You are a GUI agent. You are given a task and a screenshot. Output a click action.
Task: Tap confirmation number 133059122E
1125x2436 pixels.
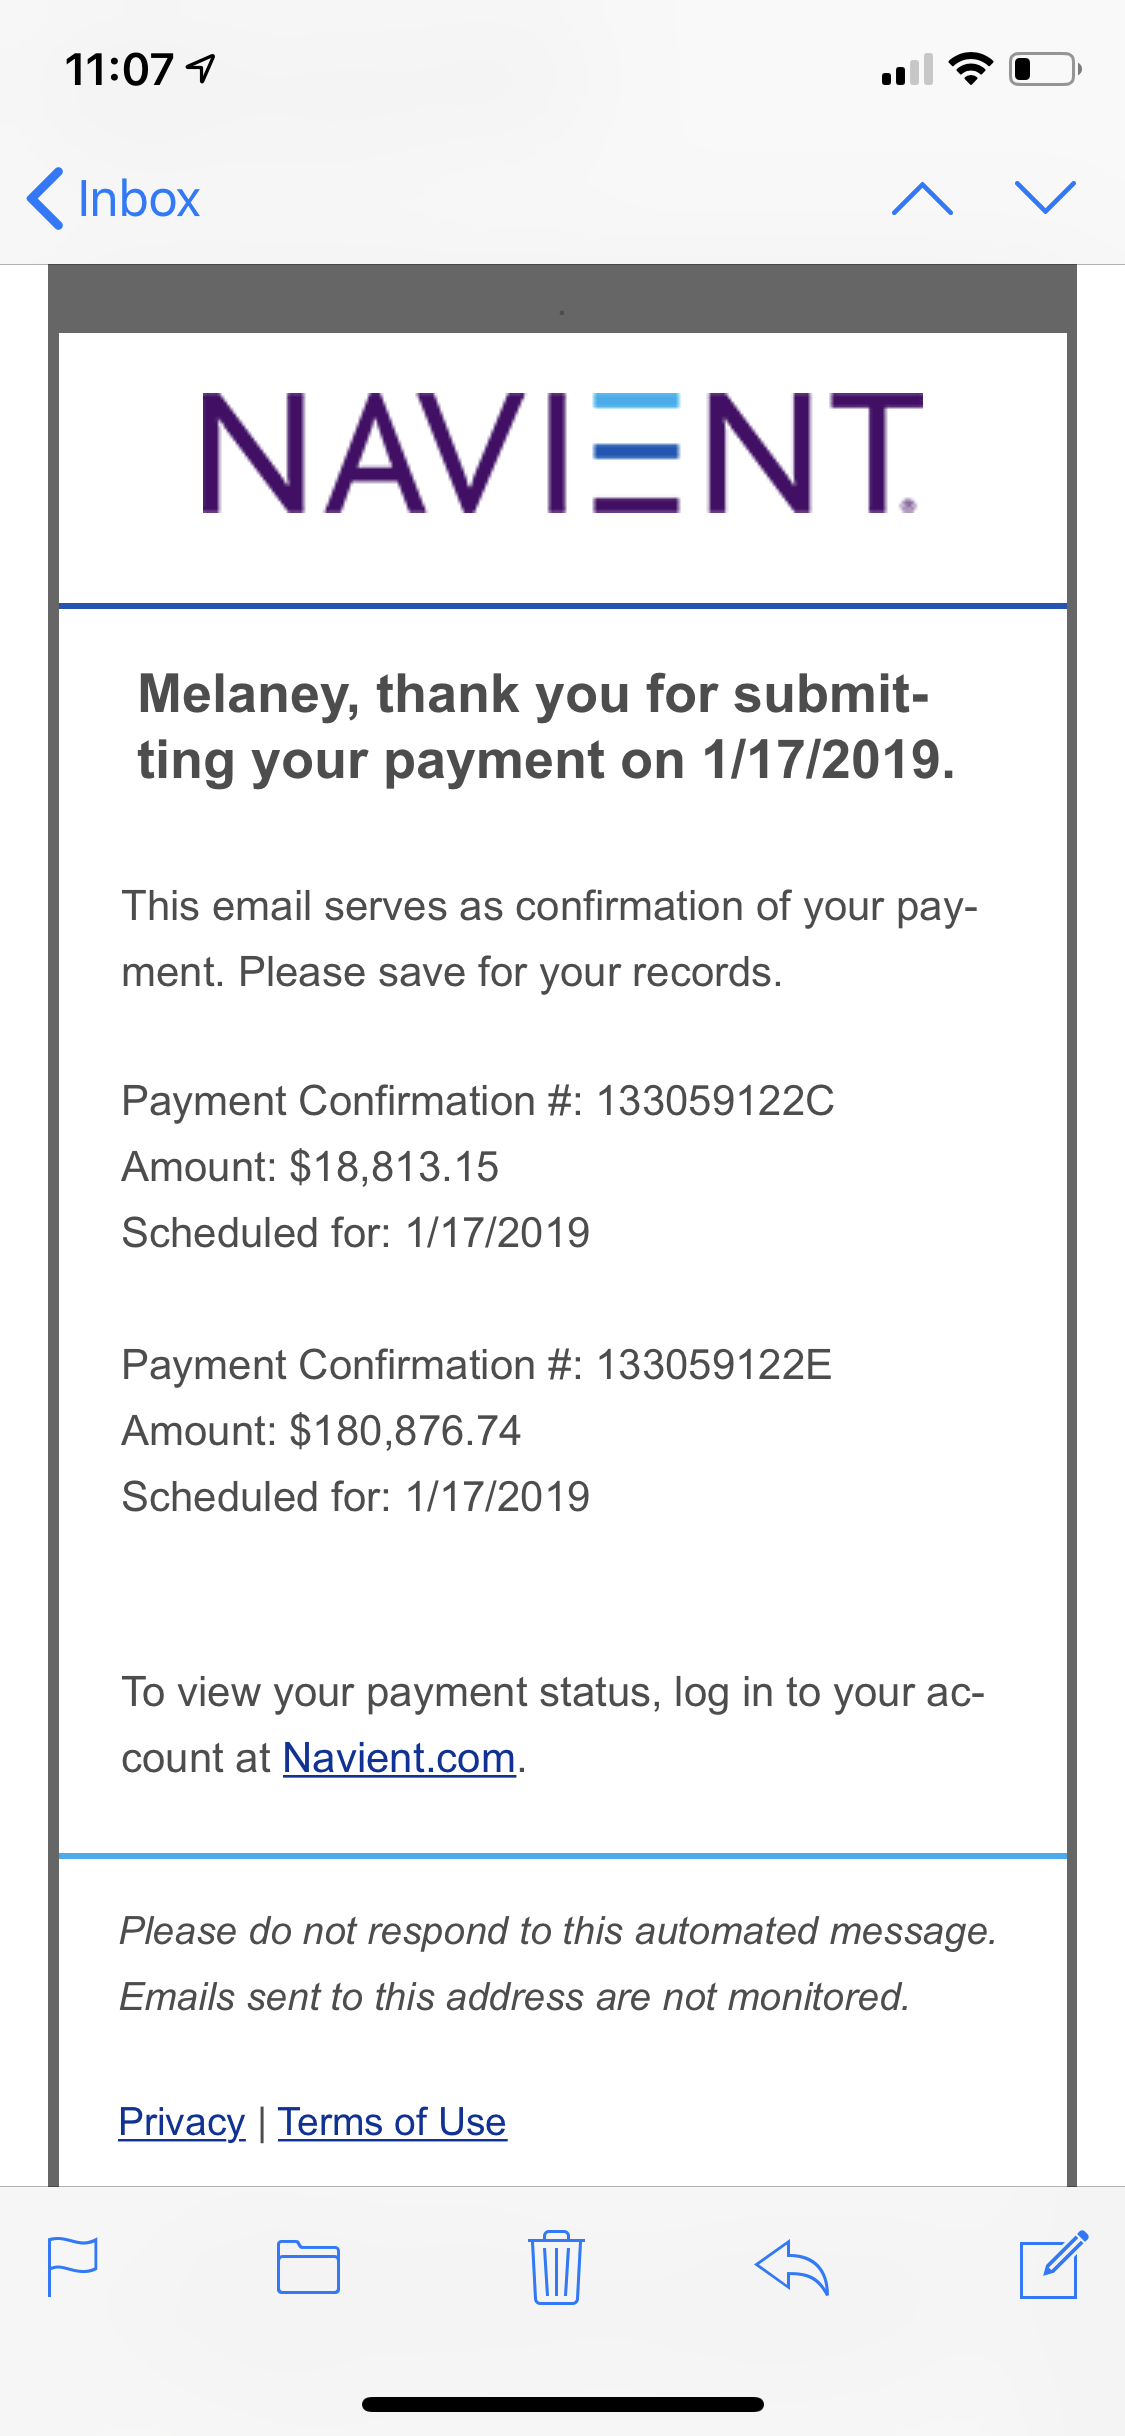coord(714,1365)
